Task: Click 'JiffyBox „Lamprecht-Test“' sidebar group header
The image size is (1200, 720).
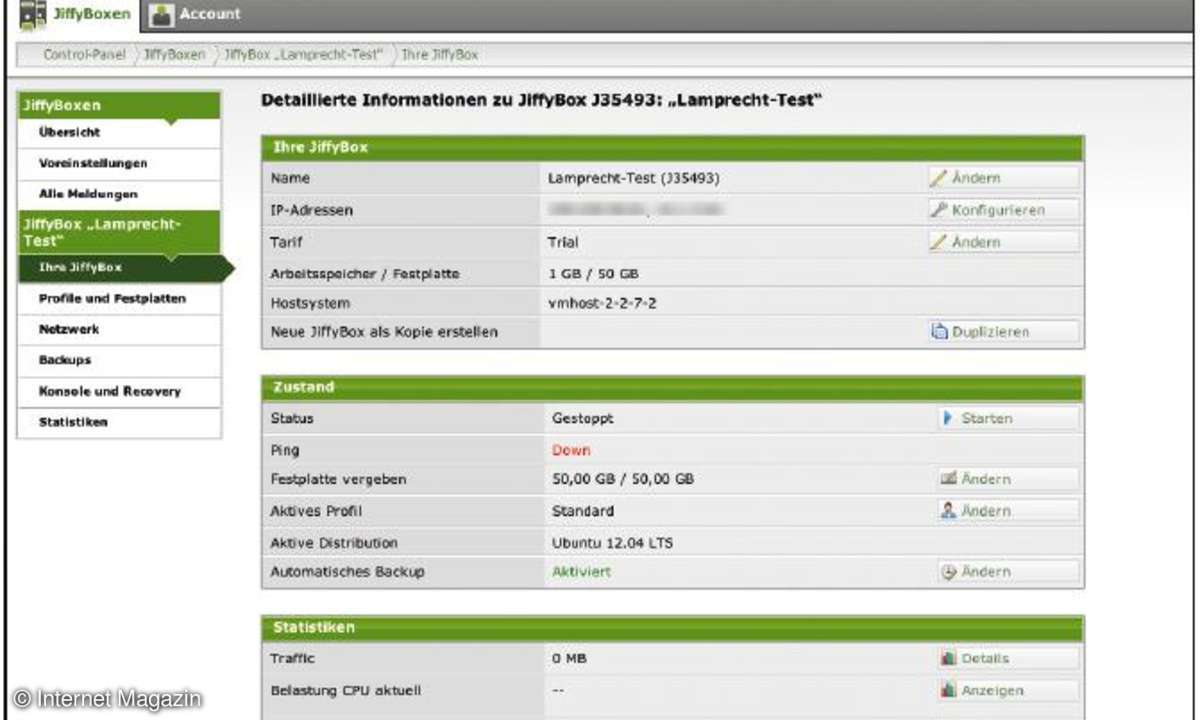Action: click(119, 232)
